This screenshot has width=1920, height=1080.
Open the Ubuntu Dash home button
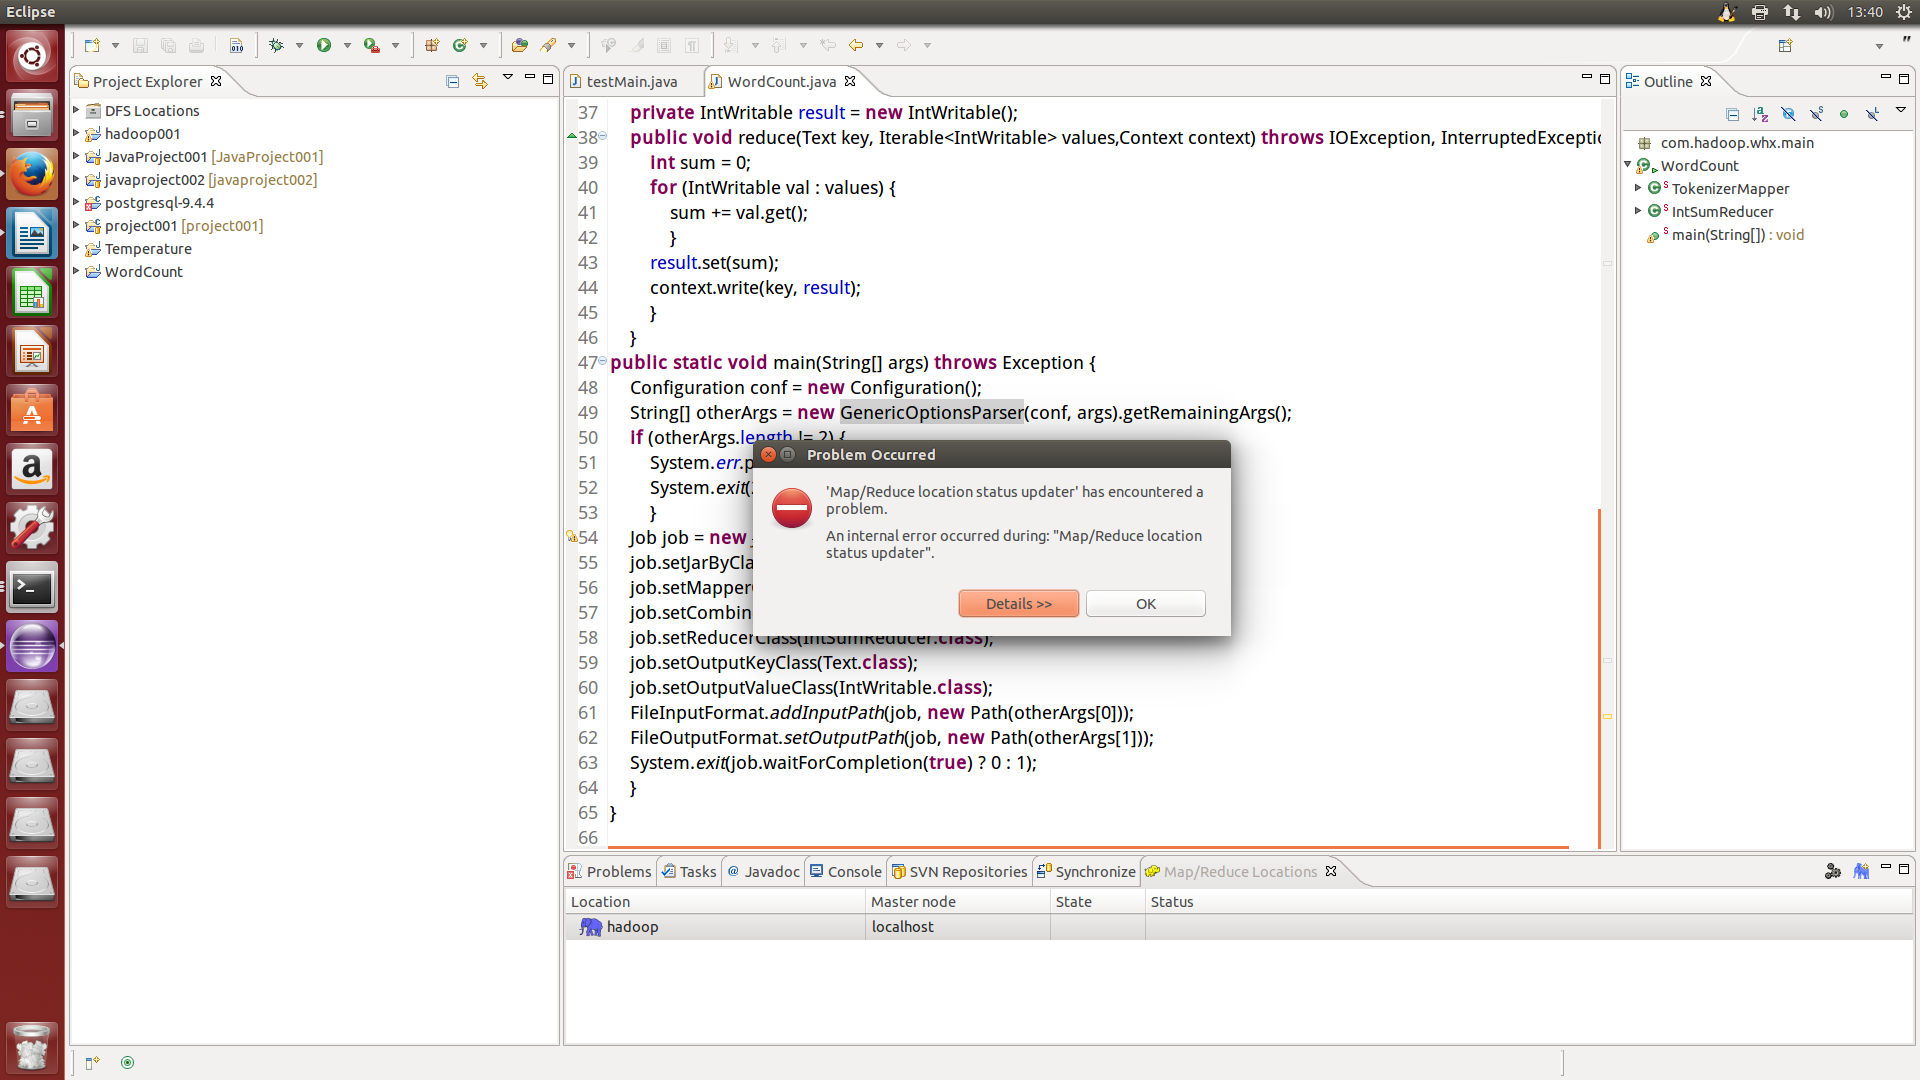click(x=32, y=57)
